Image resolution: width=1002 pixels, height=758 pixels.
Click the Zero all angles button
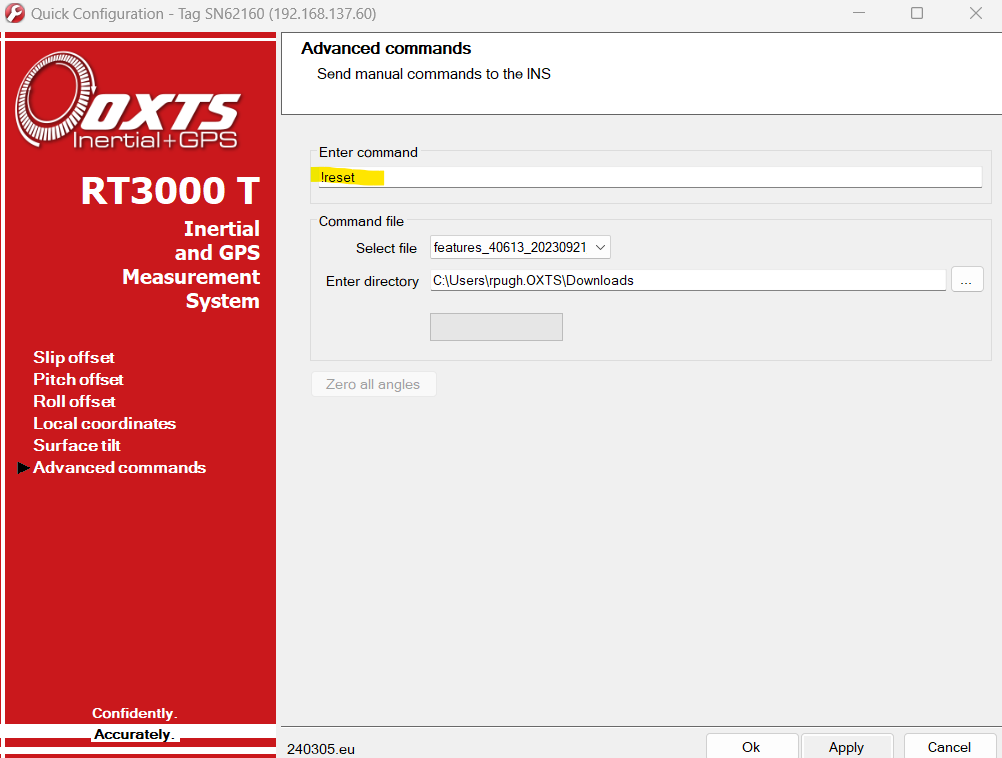coord(373,384)
